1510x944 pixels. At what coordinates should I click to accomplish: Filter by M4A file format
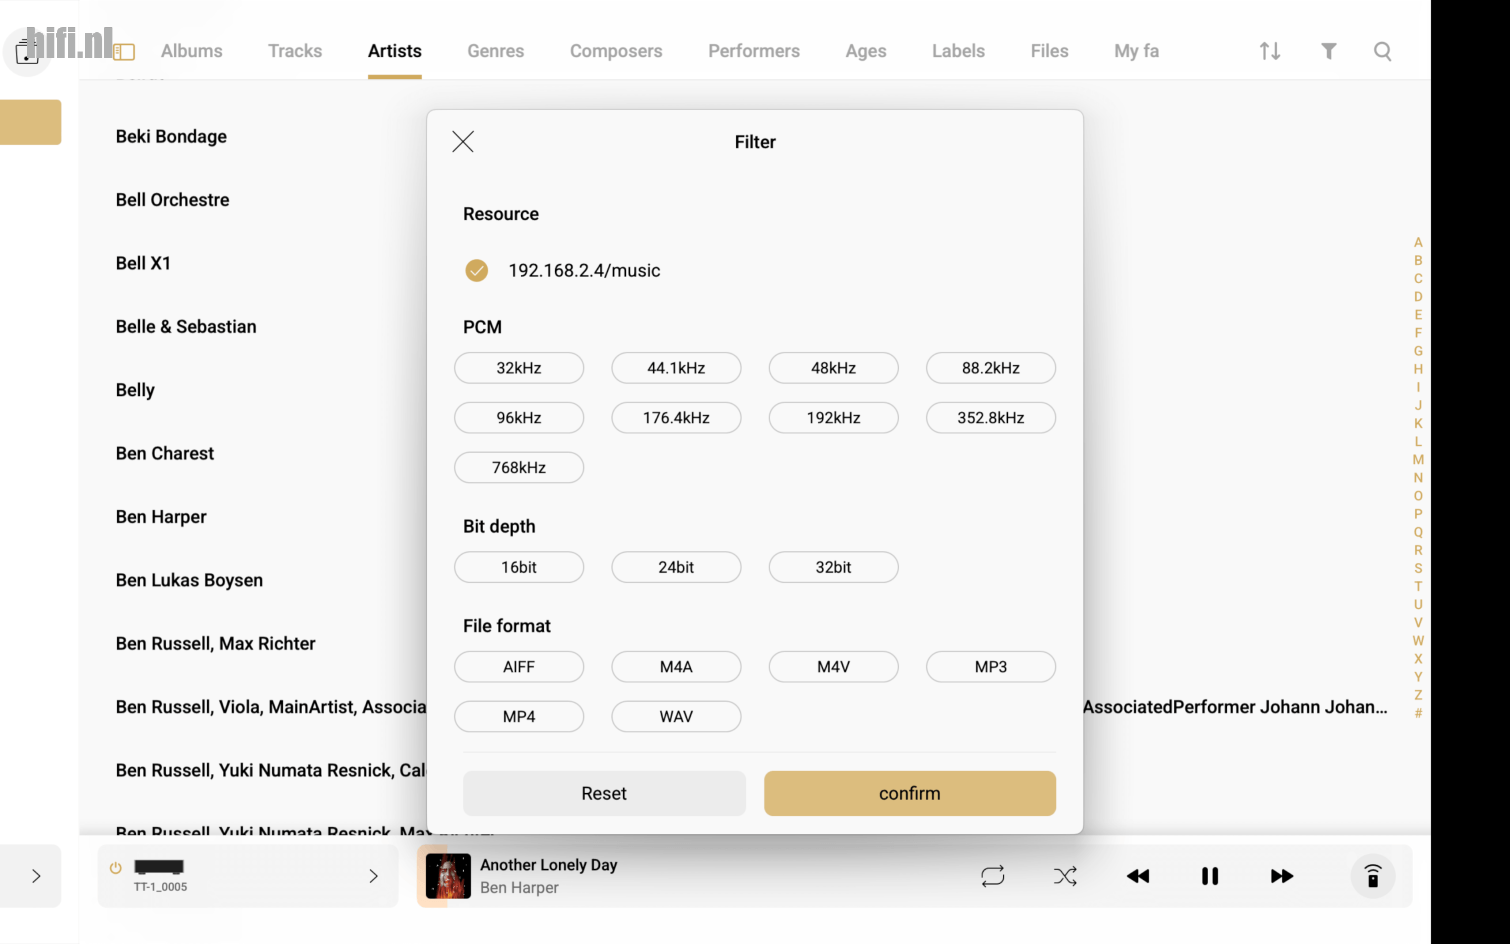click(x=676, y=667)
